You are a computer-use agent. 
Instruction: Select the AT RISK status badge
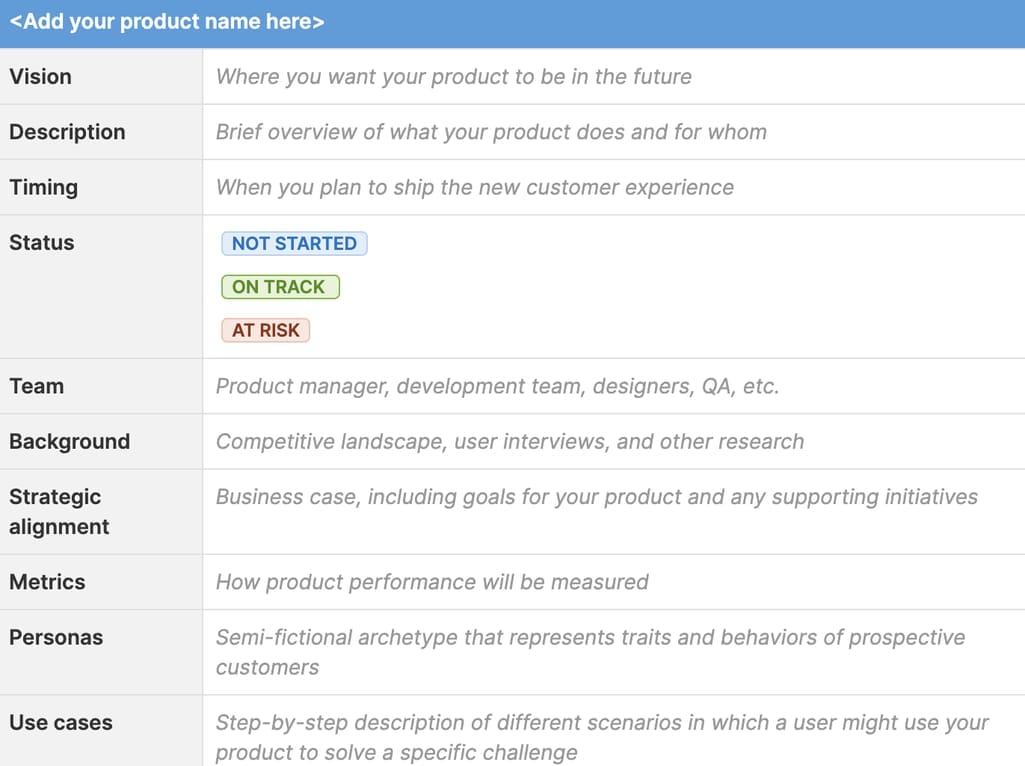(x=266, y=330)
